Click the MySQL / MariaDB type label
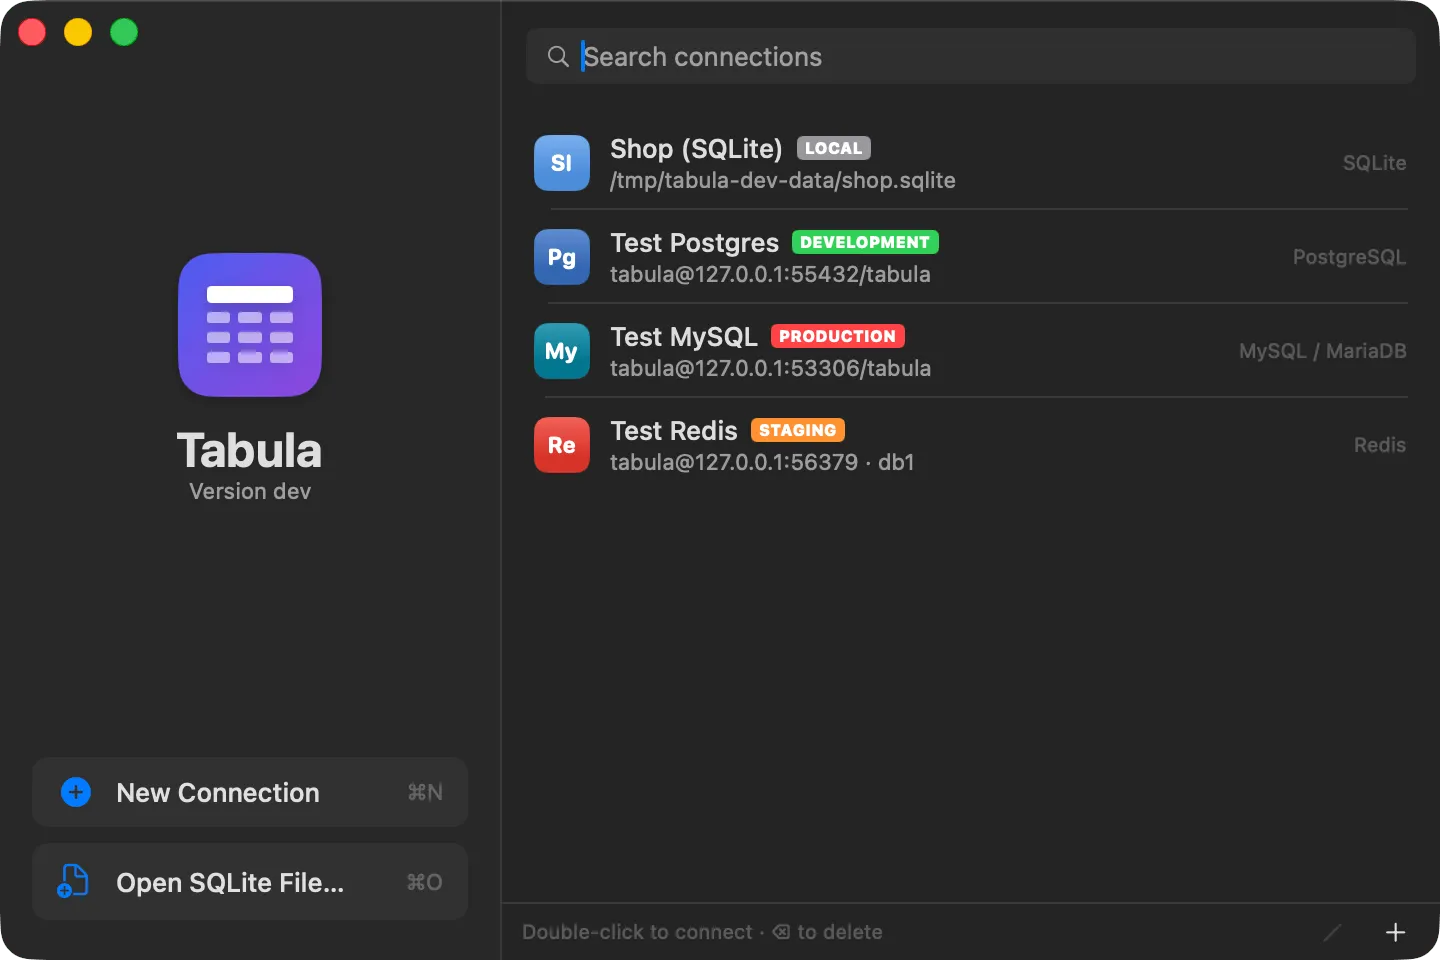 pyautogui.click(x=1322, y=351)
